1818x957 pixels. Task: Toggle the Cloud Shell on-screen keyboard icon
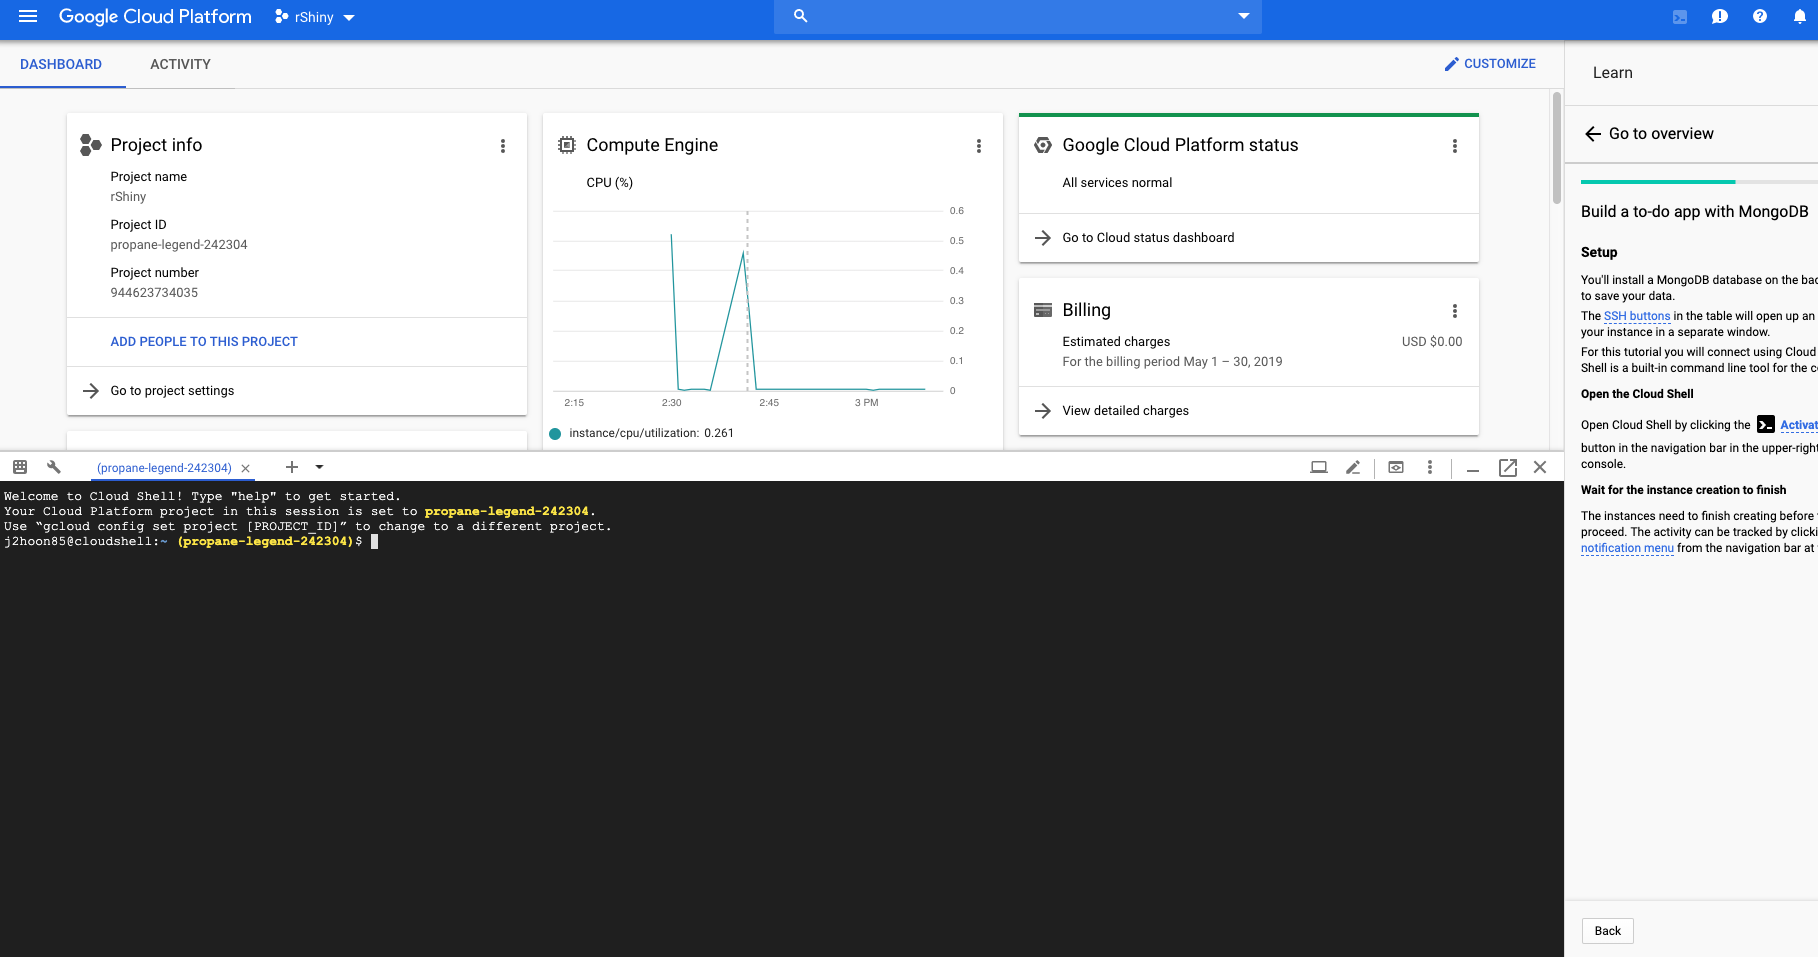click(20, 467)
